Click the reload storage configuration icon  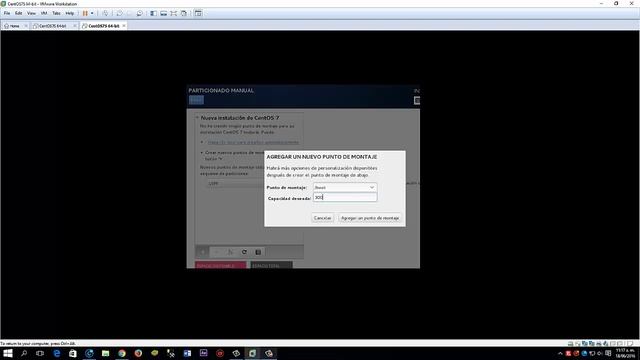tap(244, 252)
